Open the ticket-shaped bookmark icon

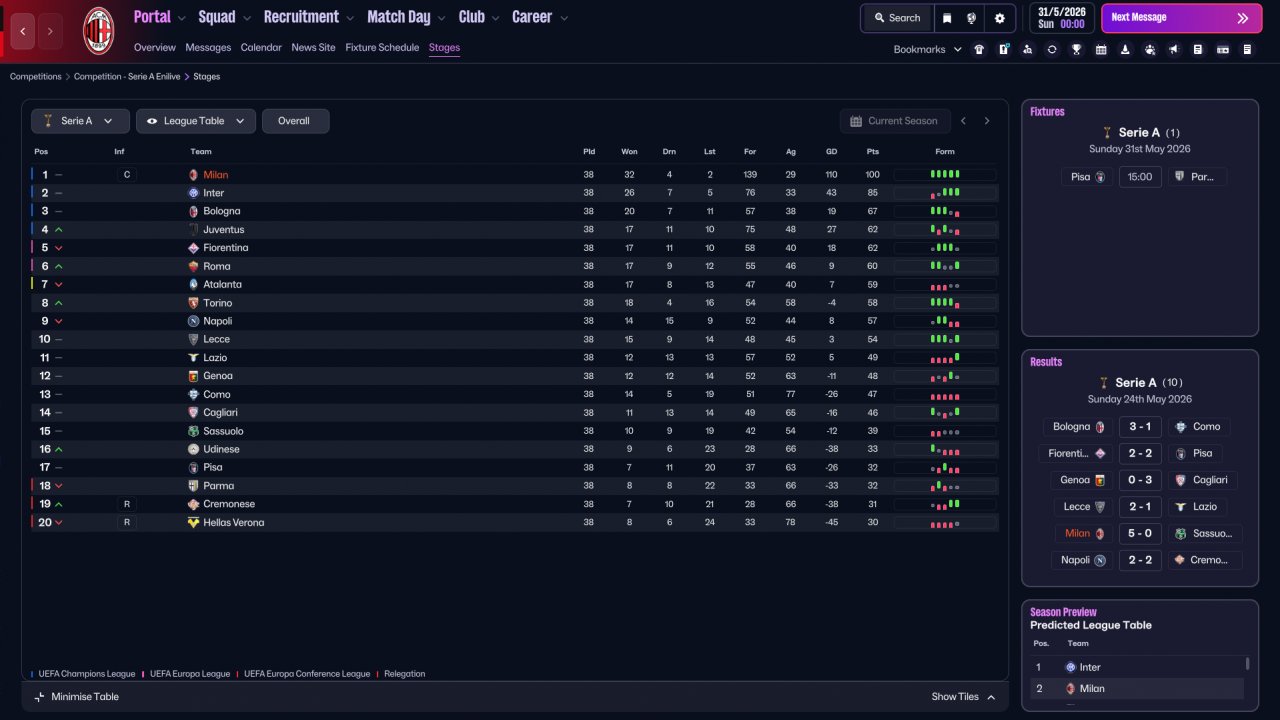(1223, 49)
